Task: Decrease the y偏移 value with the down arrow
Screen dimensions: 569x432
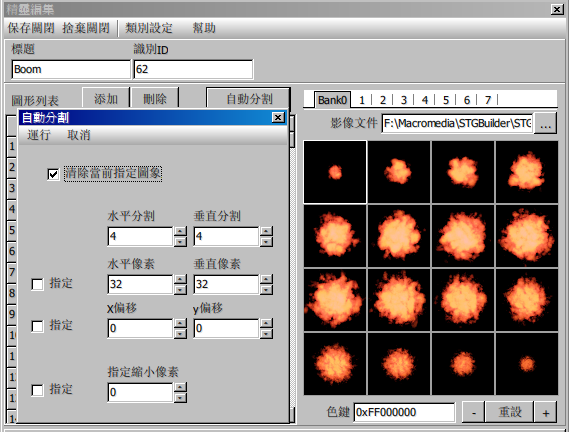Action: (266, 334)
